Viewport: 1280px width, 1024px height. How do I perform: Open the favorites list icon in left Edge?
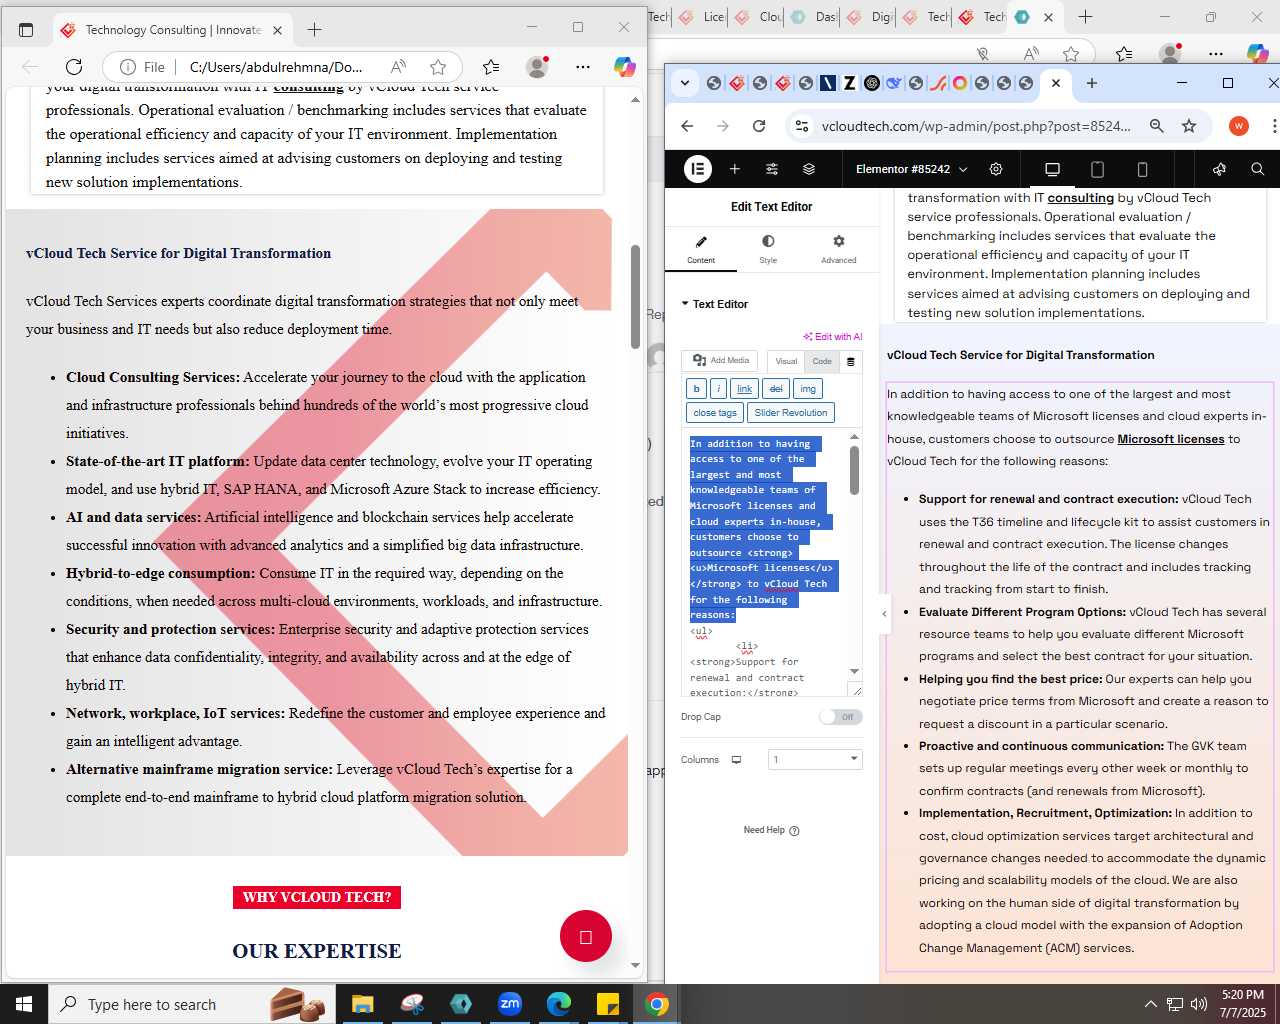point(491,67)
